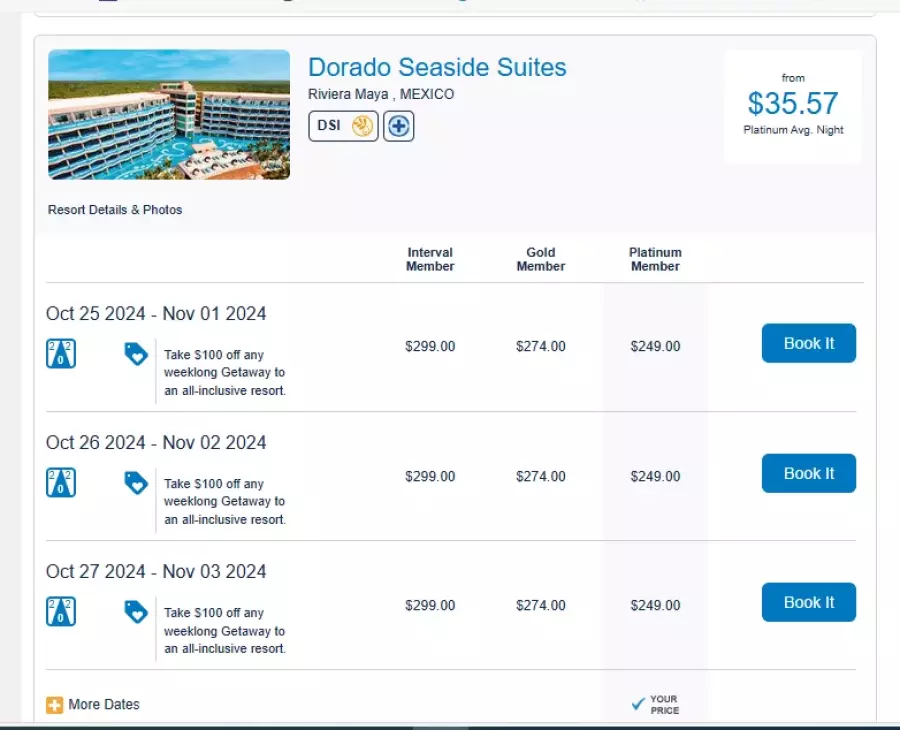Screen dimensions: 900x730
Task: Click the unit-size icon for Oct 27 stay
Action: coord(61,612)
